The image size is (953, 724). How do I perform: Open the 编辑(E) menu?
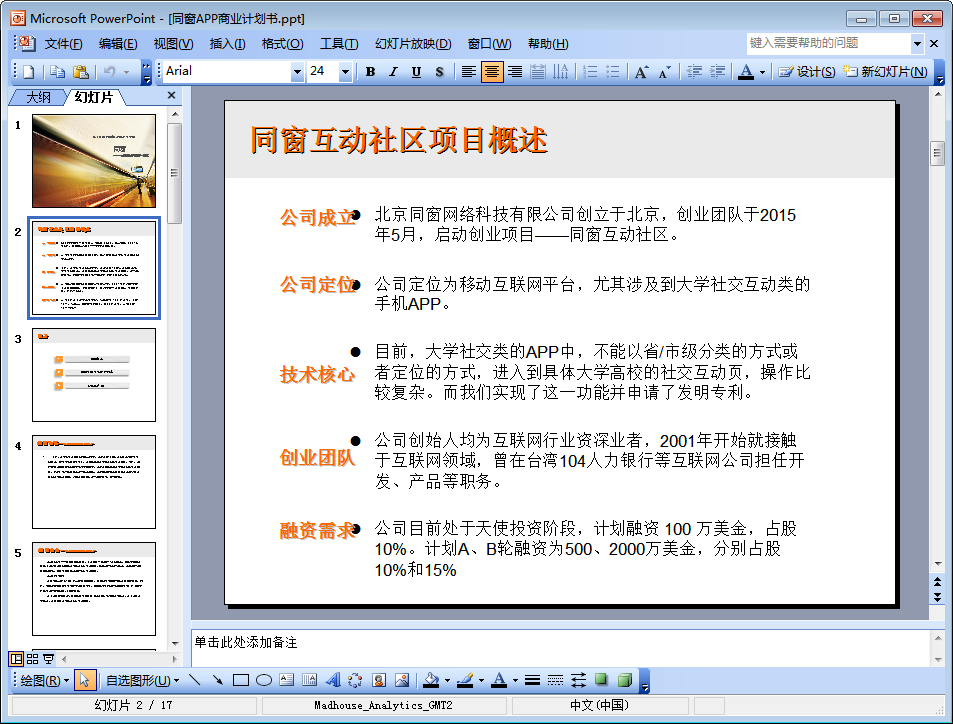(118, 44)
